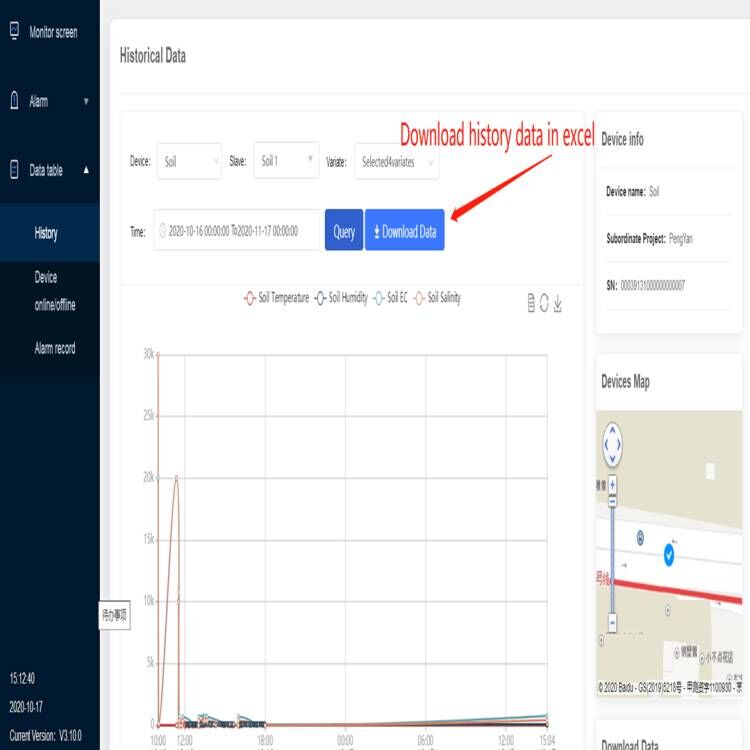Screen dimensions: 750x750
Task: Click the Download Data button
Action: 404,230
